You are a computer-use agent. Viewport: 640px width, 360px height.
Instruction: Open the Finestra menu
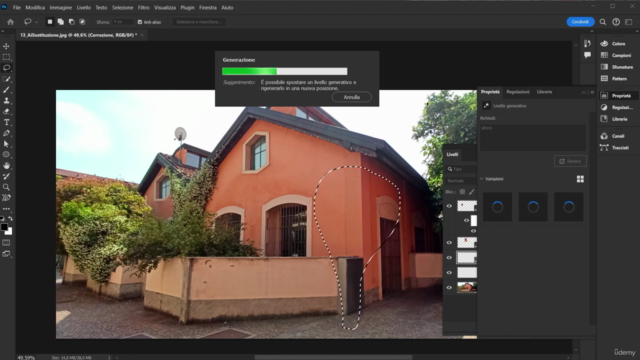208,7
